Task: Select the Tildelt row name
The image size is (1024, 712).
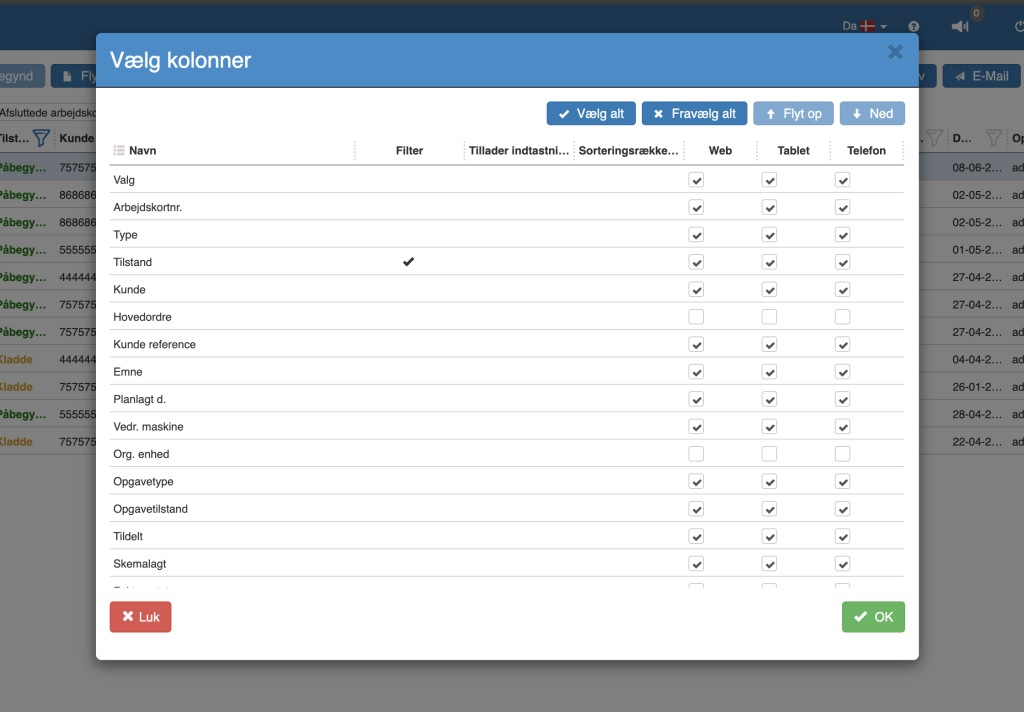Action: pyautogui.click(x=128, y=536)
